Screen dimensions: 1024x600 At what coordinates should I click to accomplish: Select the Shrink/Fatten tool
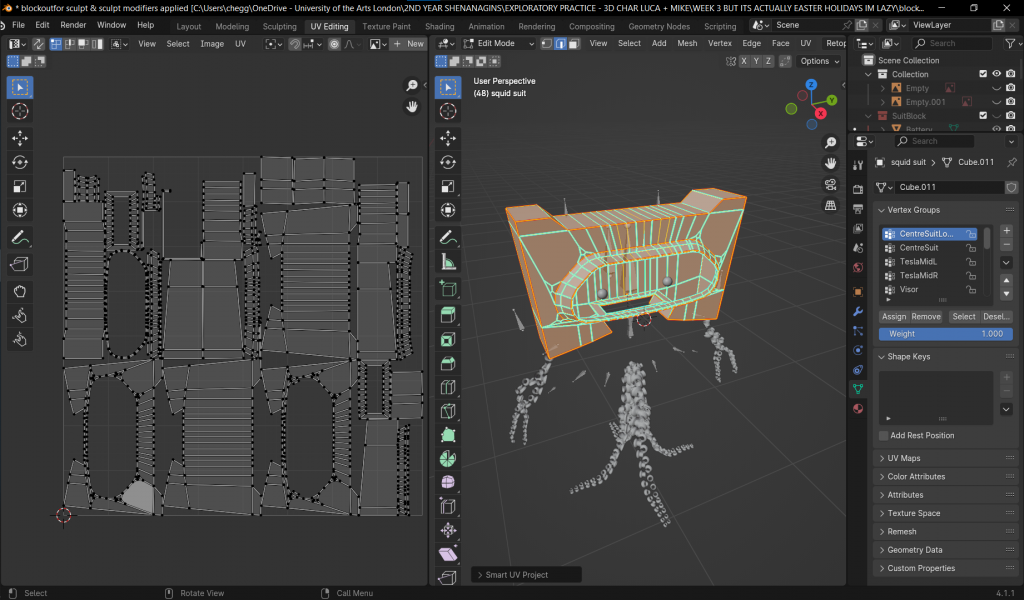coord(448,530)
